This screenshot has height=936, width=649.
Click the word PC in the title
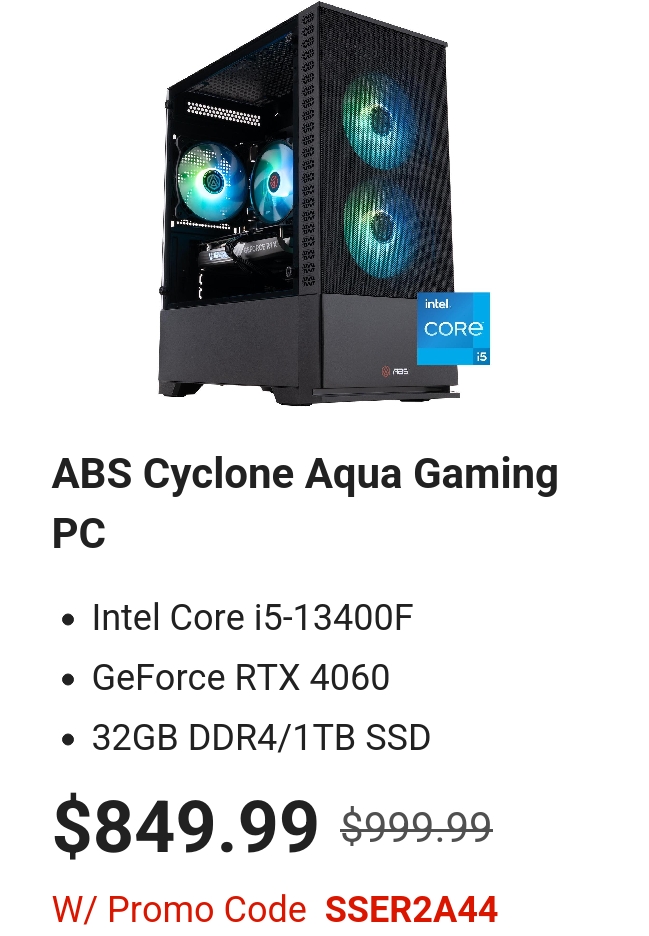pos(79,533)
